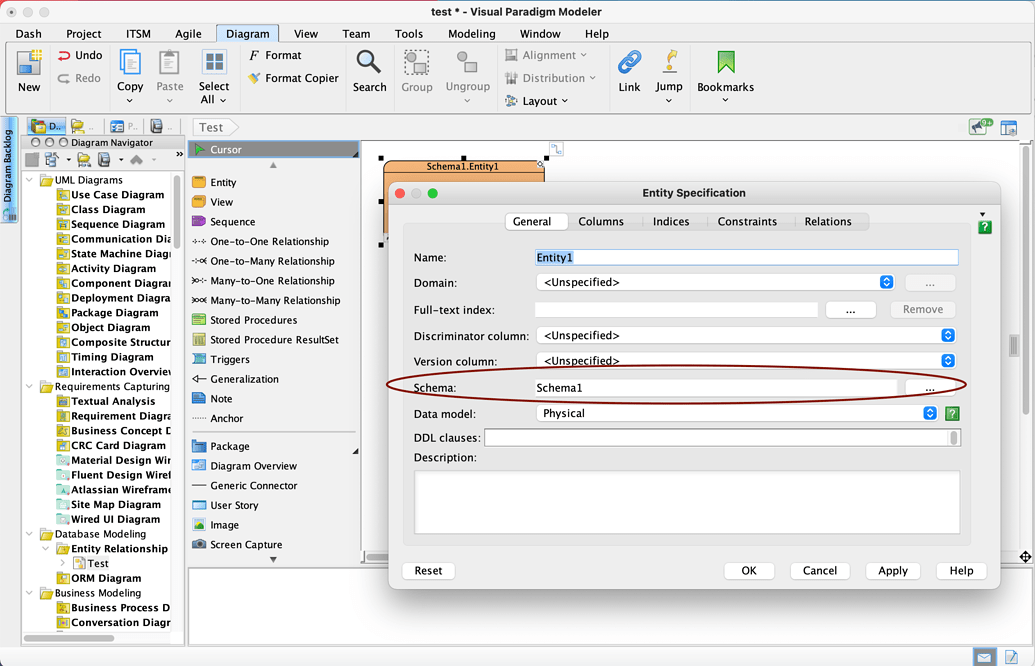Open the Search tool in the ribbon
Screen dimensions: 1035x666
tap(369, 68)
